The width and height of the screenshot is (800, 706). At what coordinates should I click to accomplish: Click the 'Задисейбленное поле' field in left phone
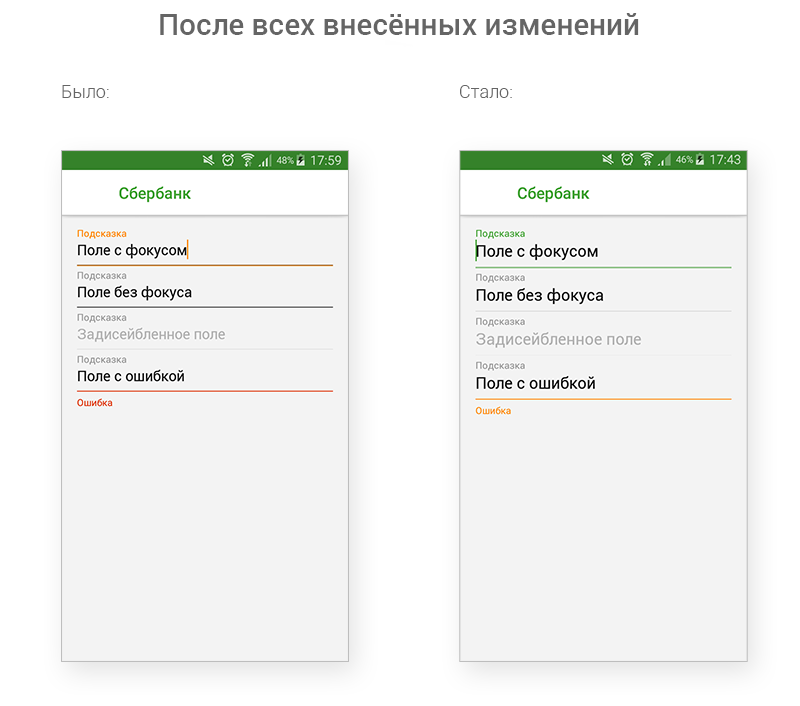coord(205,334)
